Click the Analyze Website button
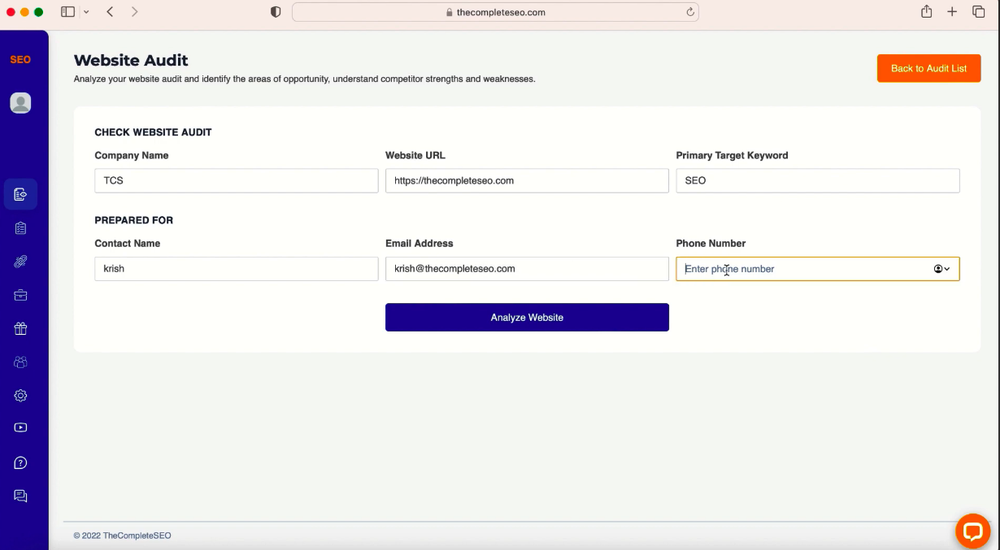 coord(527,317)
